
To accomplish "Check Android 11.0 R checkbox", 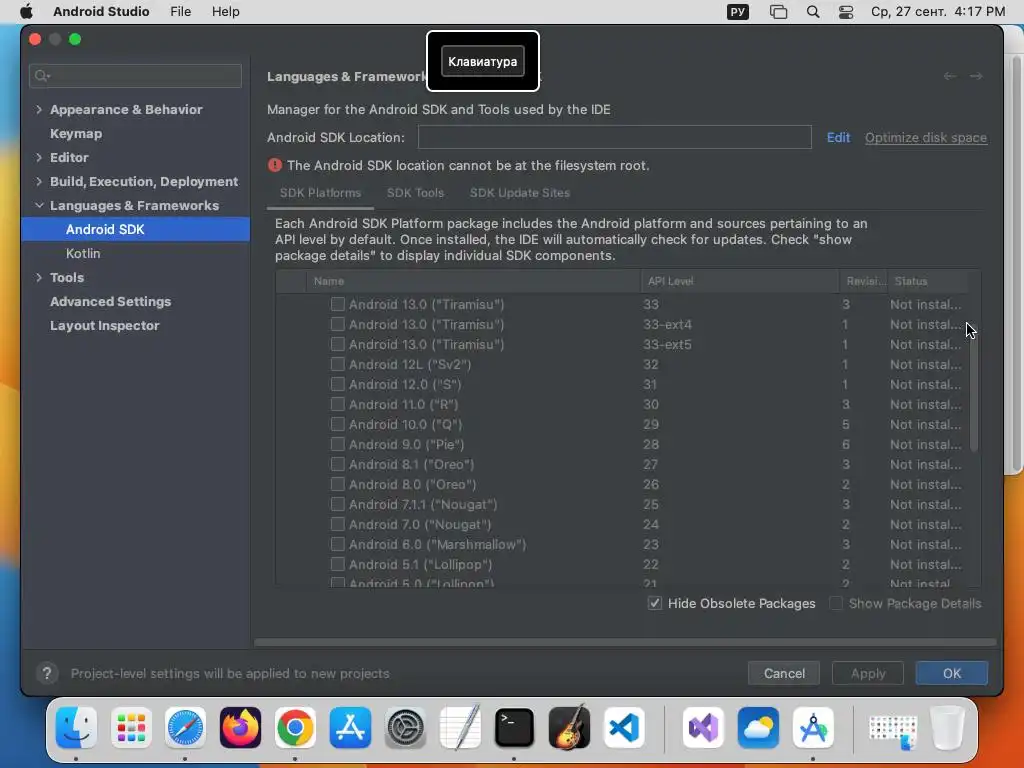I will point(338,404).
